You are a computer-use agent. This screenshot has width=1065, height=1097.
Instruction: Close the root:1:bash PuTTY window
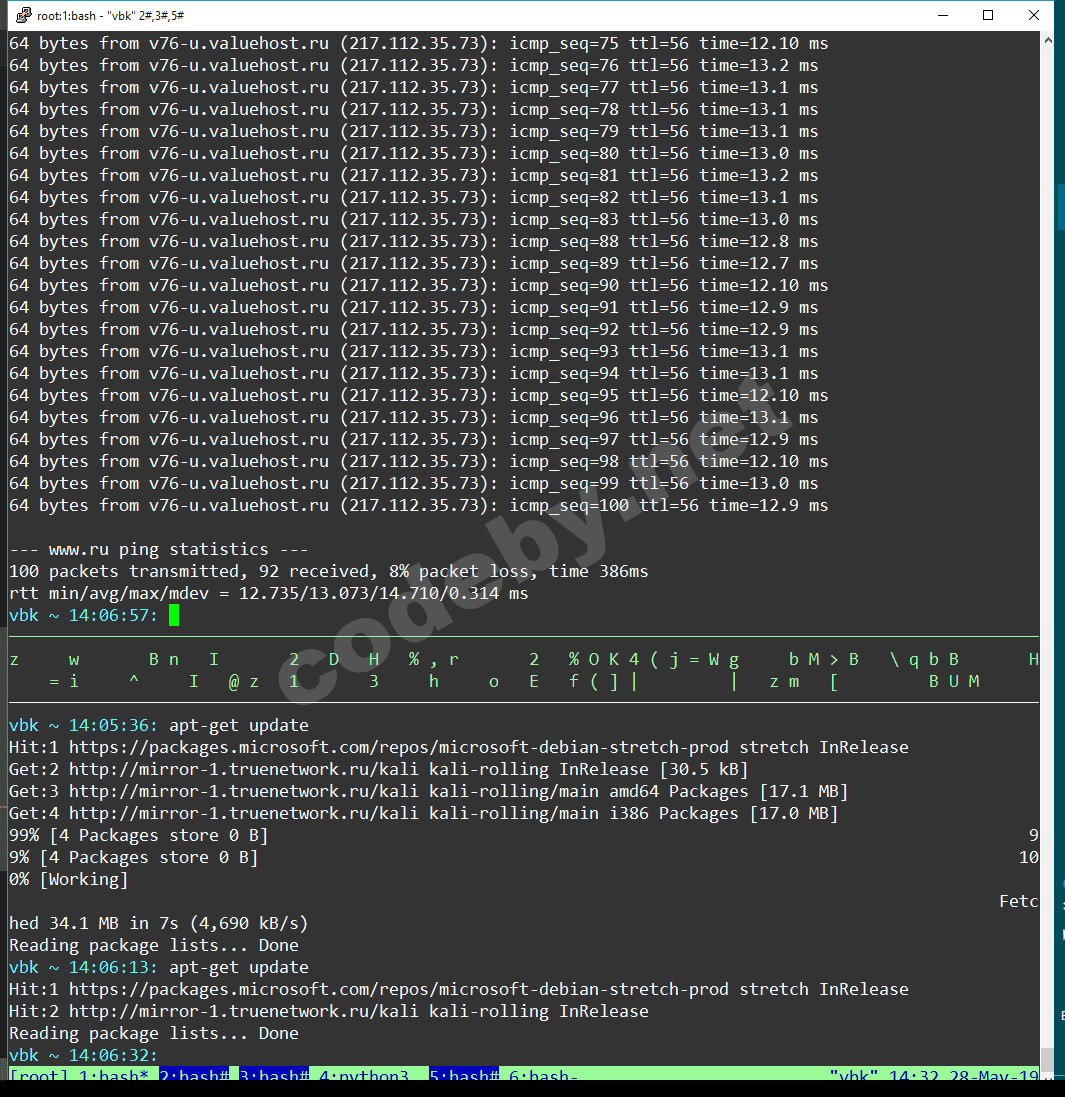click(1034, 15)
